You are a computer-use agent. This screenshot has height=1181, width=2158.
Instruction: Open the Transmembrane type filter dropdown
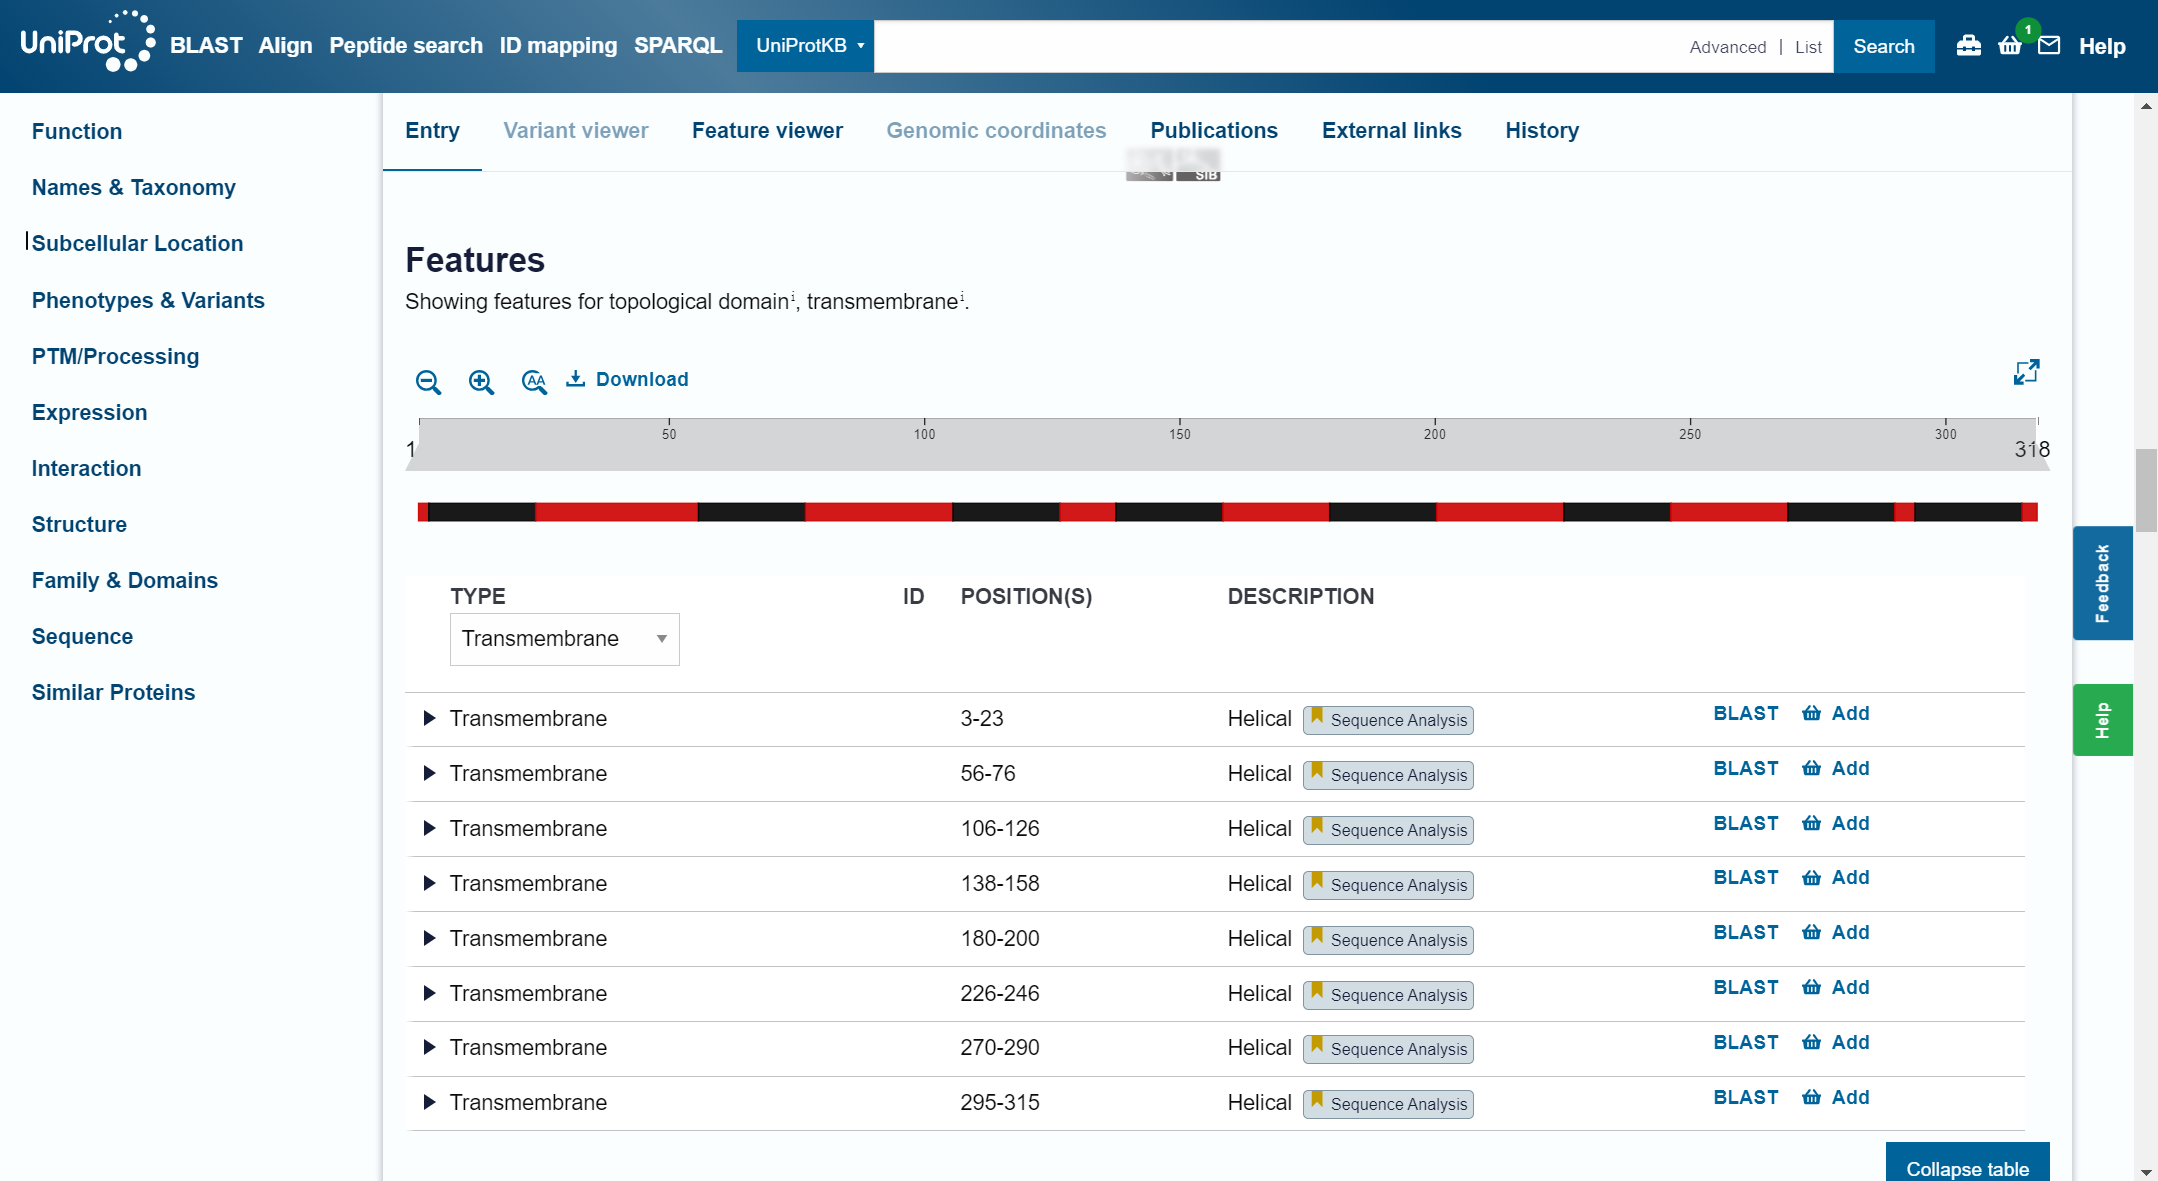(564, 639)
